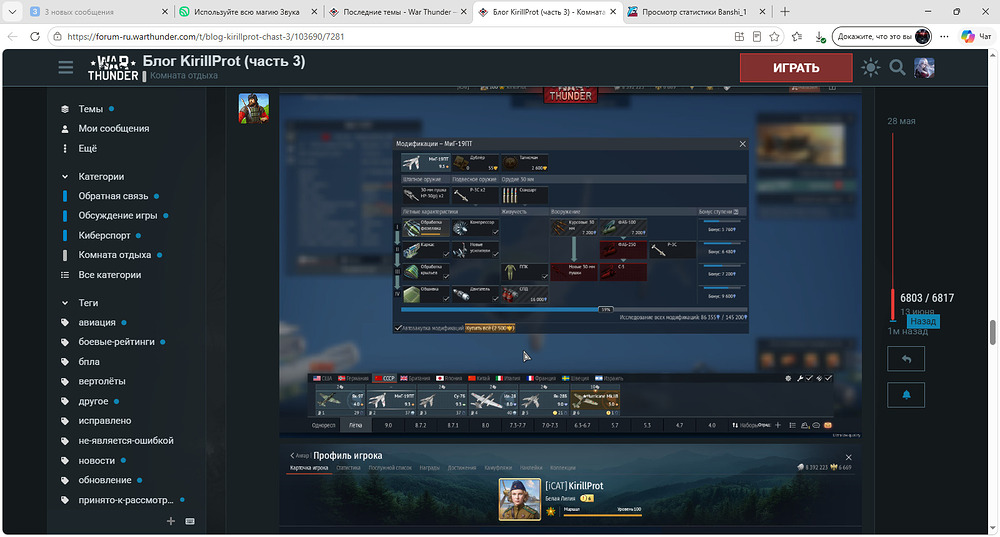Add page to favorites star icon
Screen dimensions: 1000x537
pyautogui.click(x=774, y=36)
